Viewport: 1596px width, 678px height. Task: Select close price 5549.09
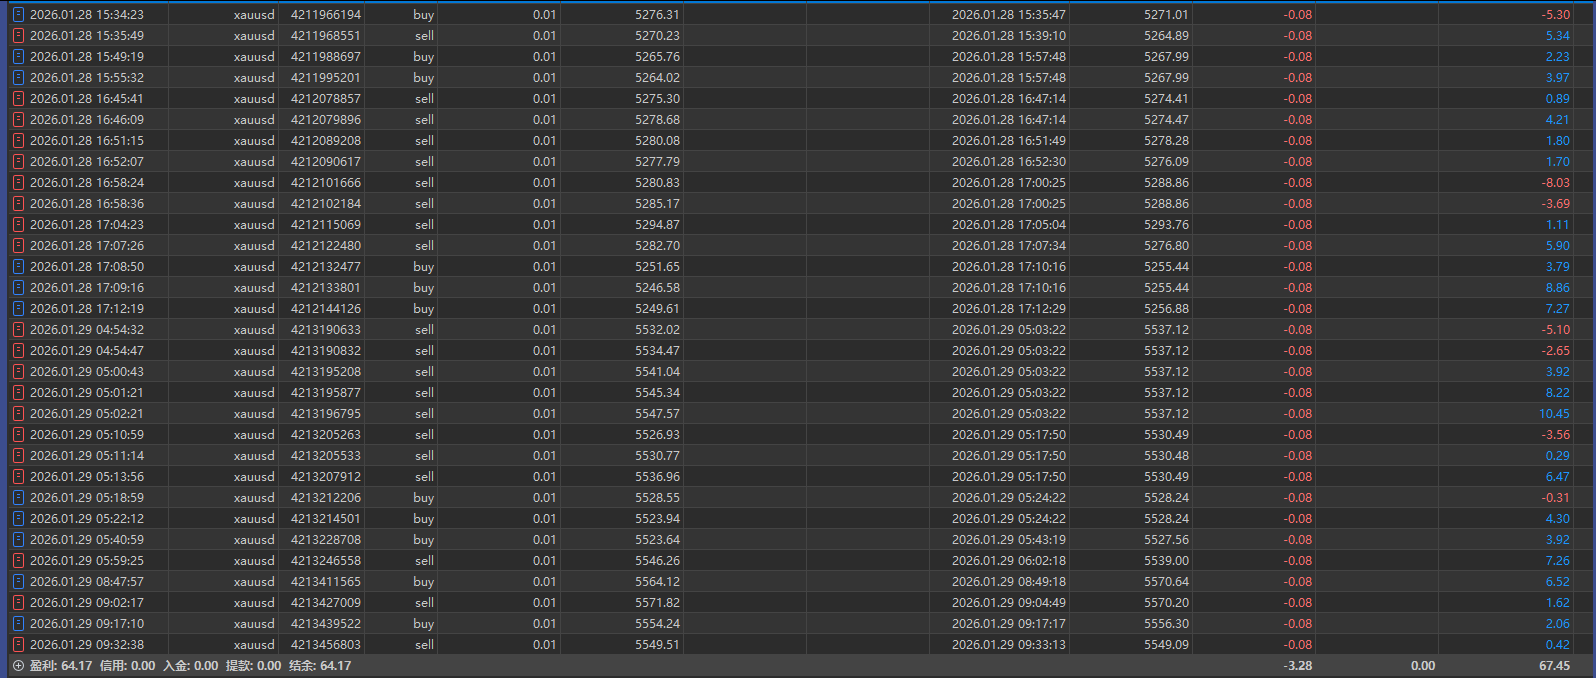pos(1167,645)
